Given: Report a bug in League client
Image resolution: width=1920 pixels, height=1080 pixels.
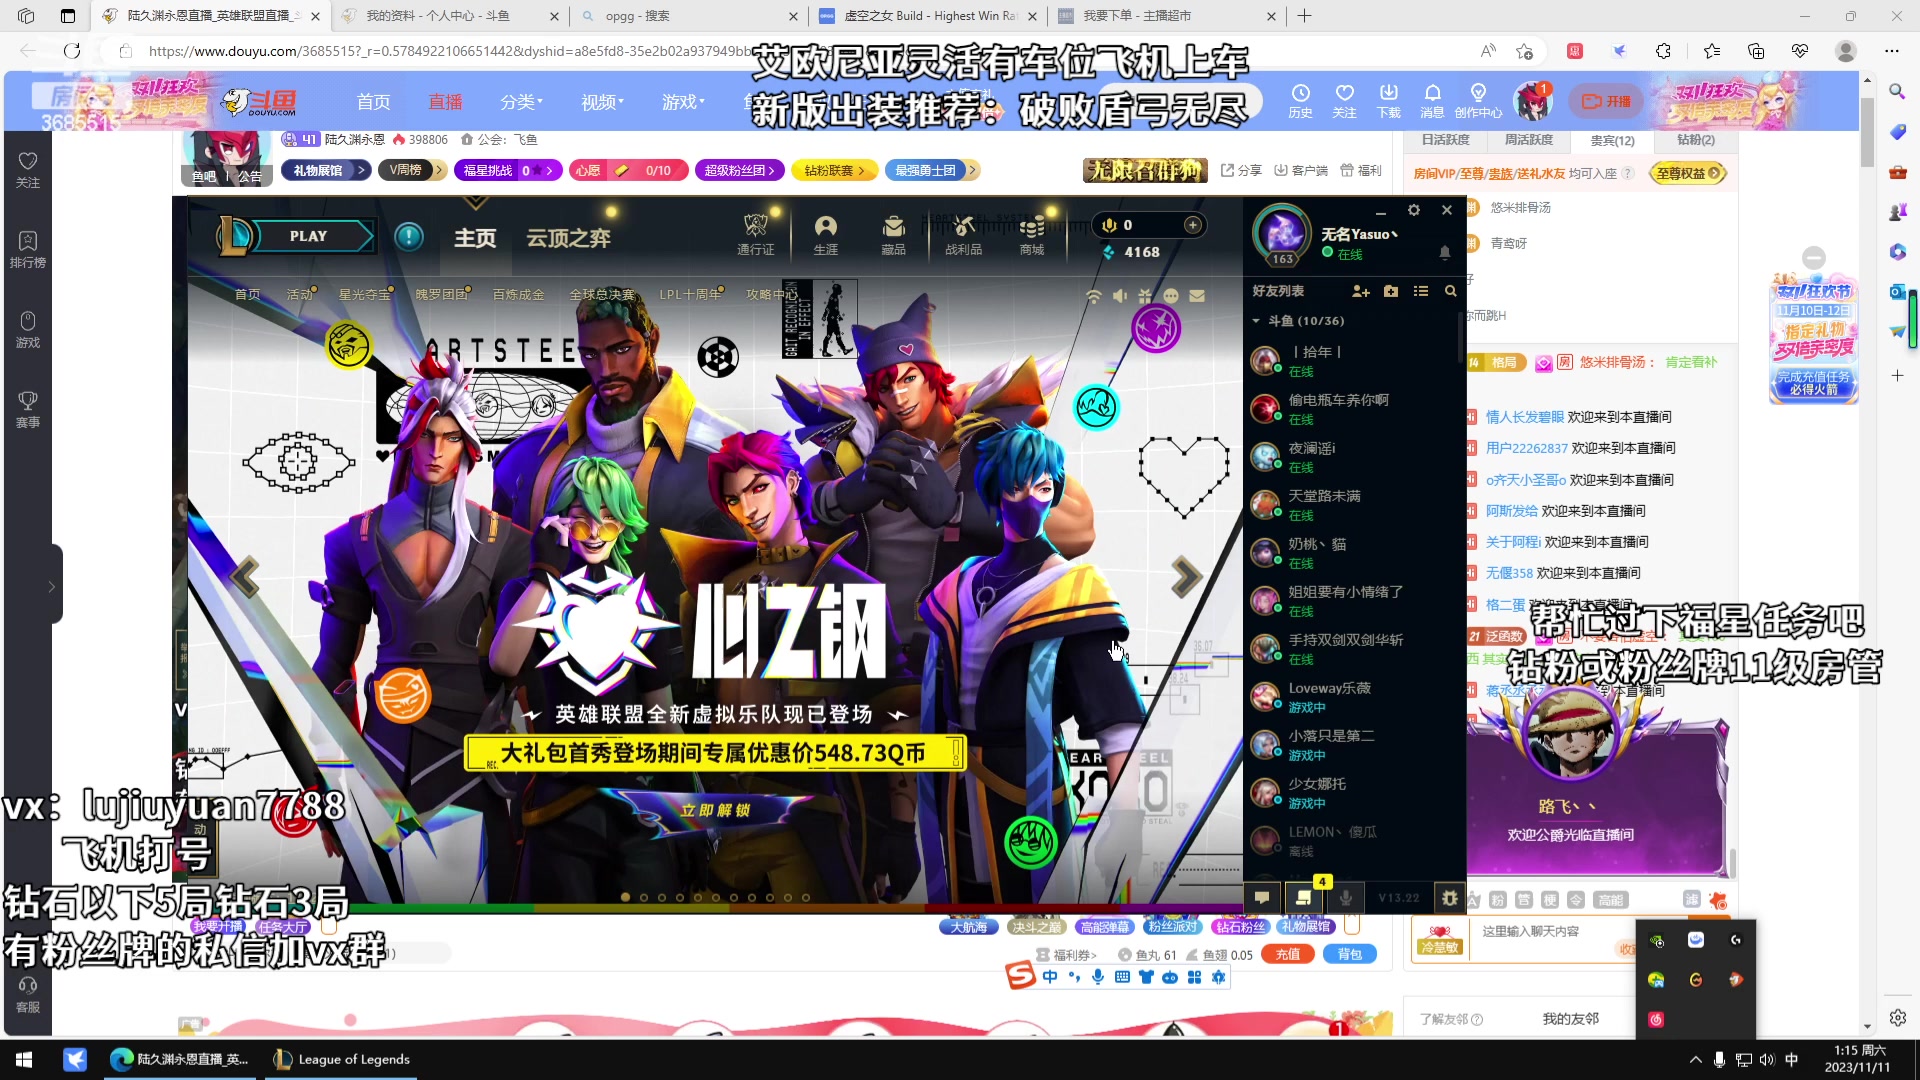Looking at the screenshot, I should tap(1449, 897).
